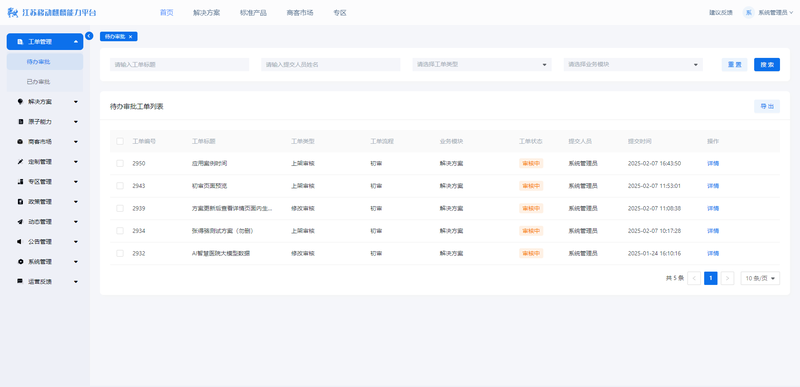
Task: Click the platform logo at top left
Action: [52, 13]
